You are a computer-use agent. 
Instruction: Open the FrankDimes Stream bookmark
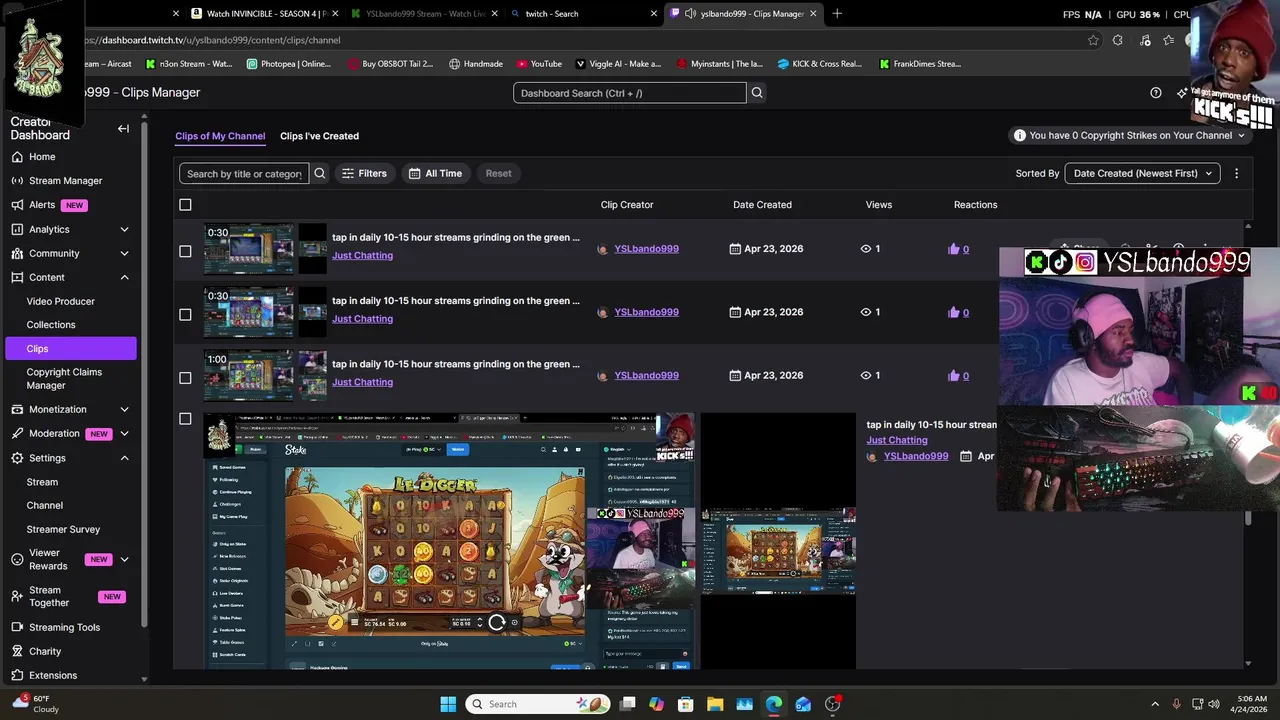[x=920, y=64]
